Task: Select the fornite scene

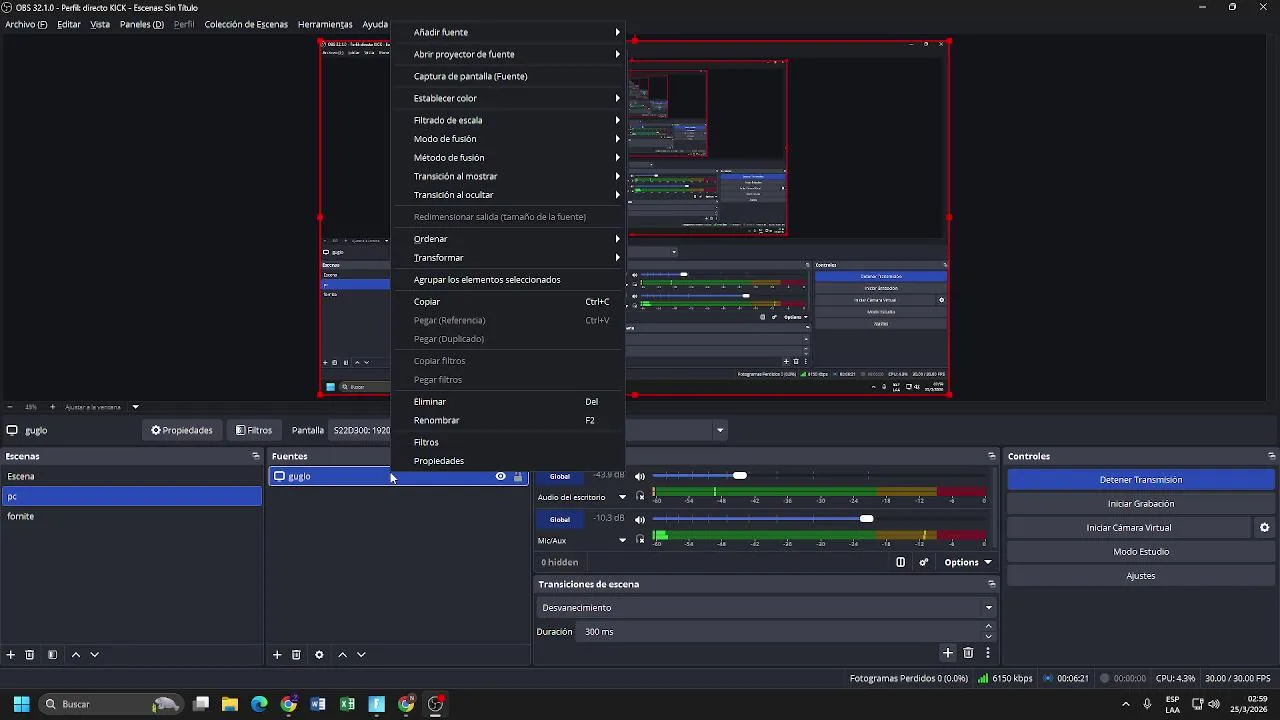Action: [x=132, y=516]
